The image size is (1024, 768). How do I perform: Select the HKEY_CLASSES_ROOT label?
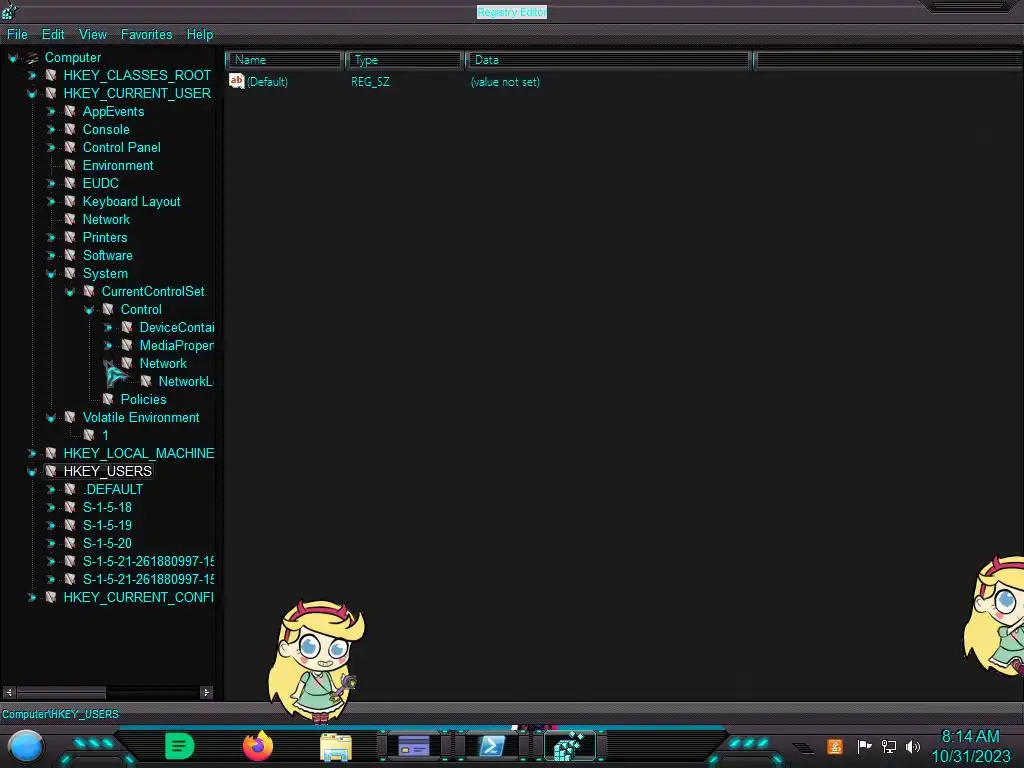pos(137,76)
